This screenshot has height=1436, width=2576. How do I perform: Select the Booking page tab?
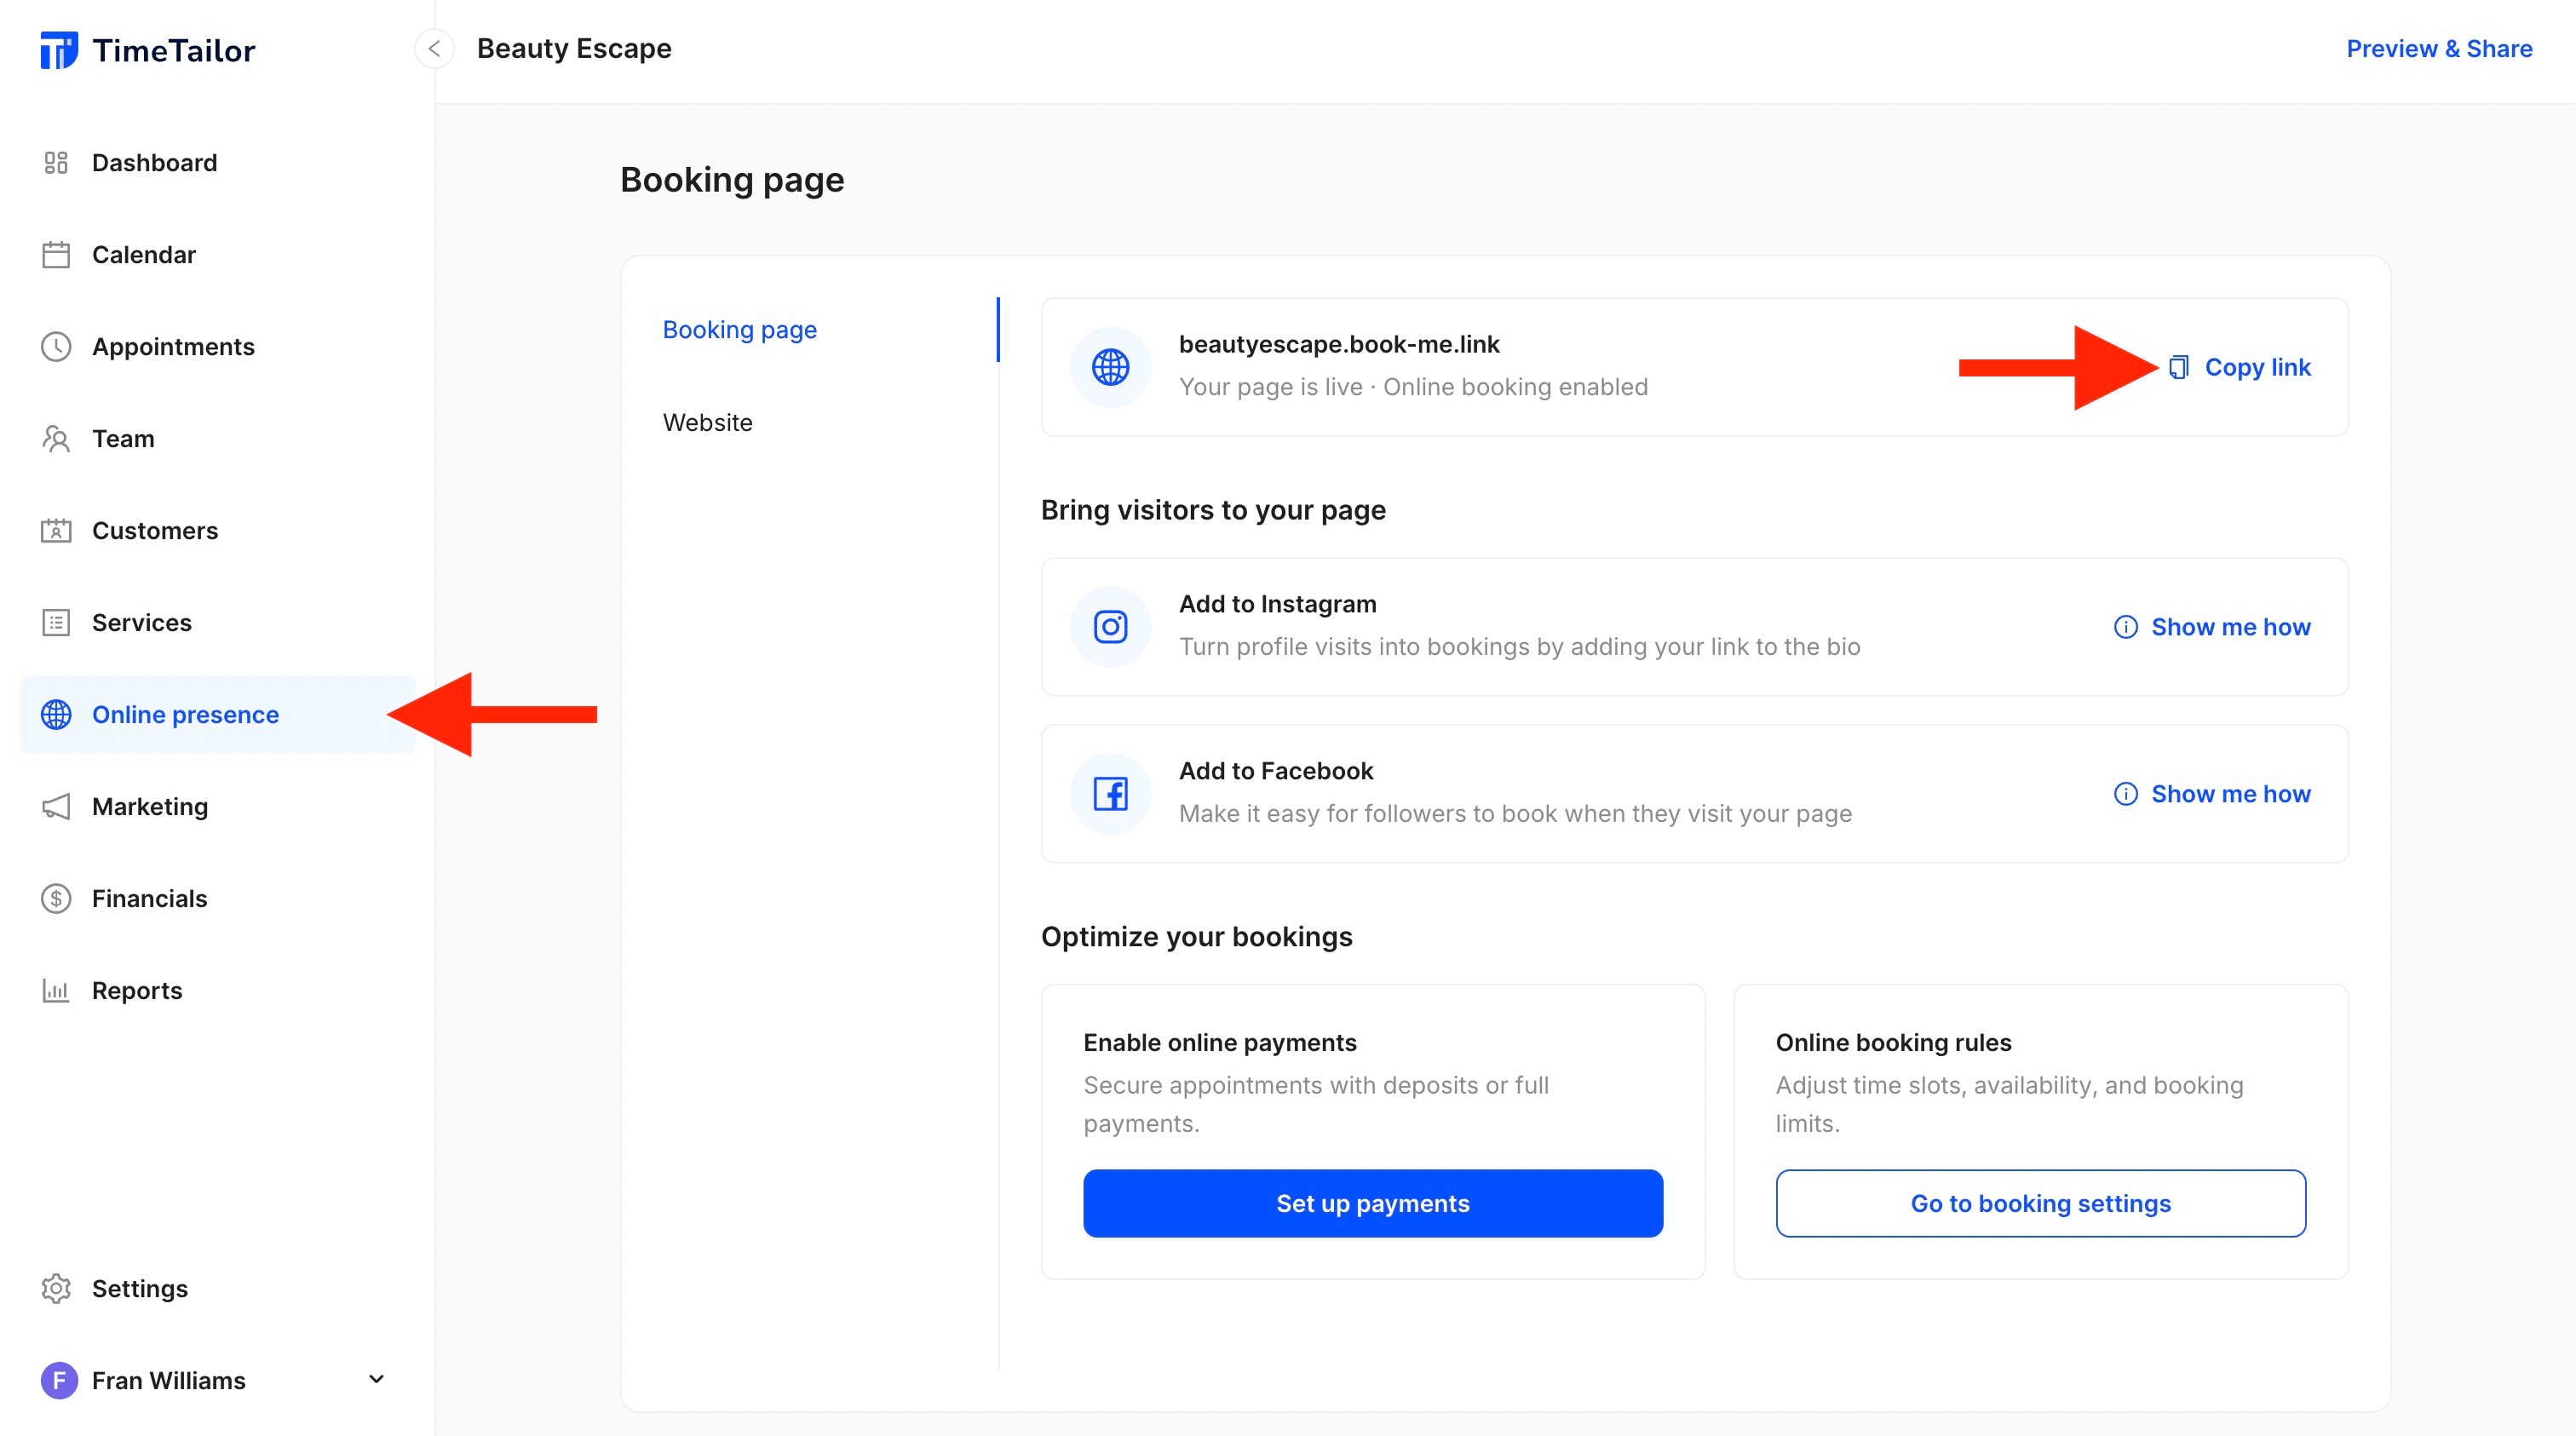[x=739, y=330]
